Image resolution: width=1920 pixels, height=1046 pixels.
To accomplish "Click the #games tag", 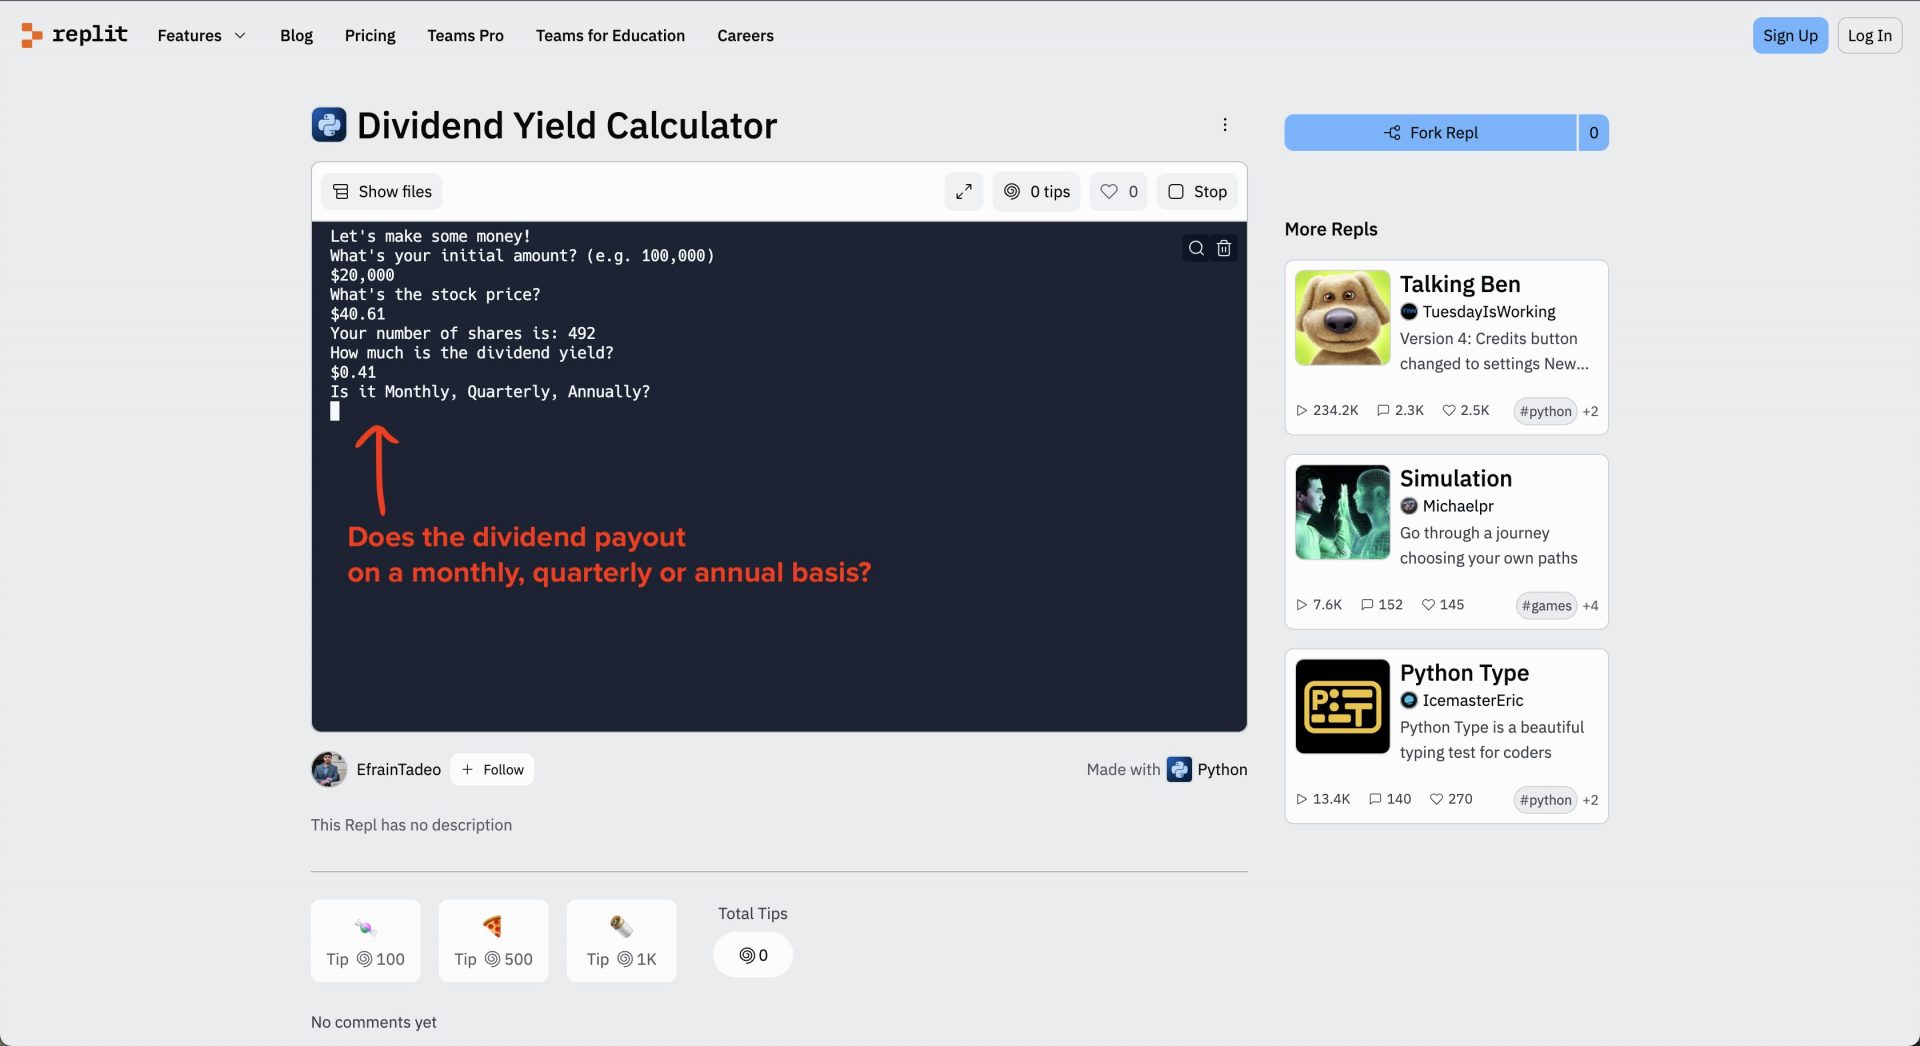I will [x=1546, y=605].
